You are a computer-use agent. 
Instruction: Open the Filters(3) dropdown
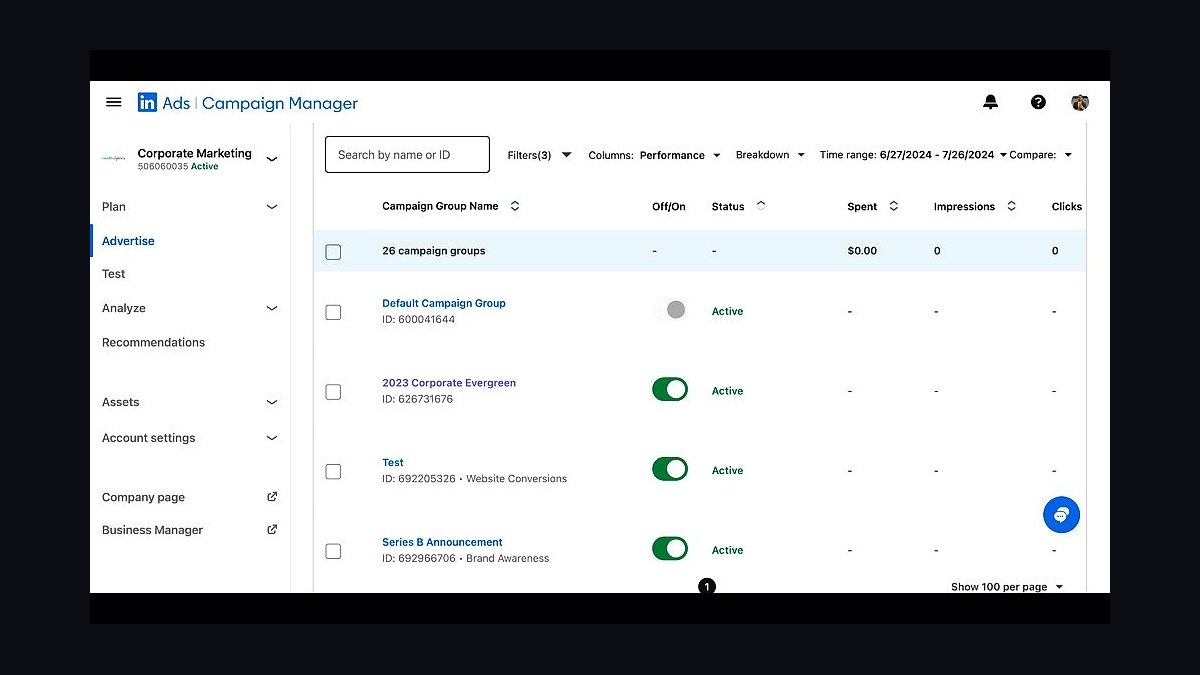(x=540, y=155)
